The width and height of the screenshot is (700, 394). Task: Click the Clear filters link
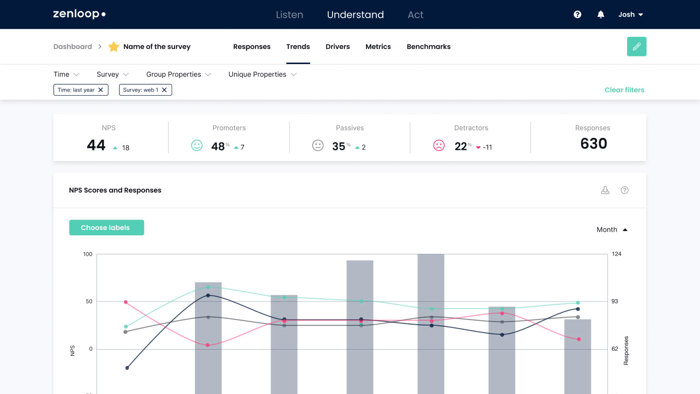click(x=624, y=90)
